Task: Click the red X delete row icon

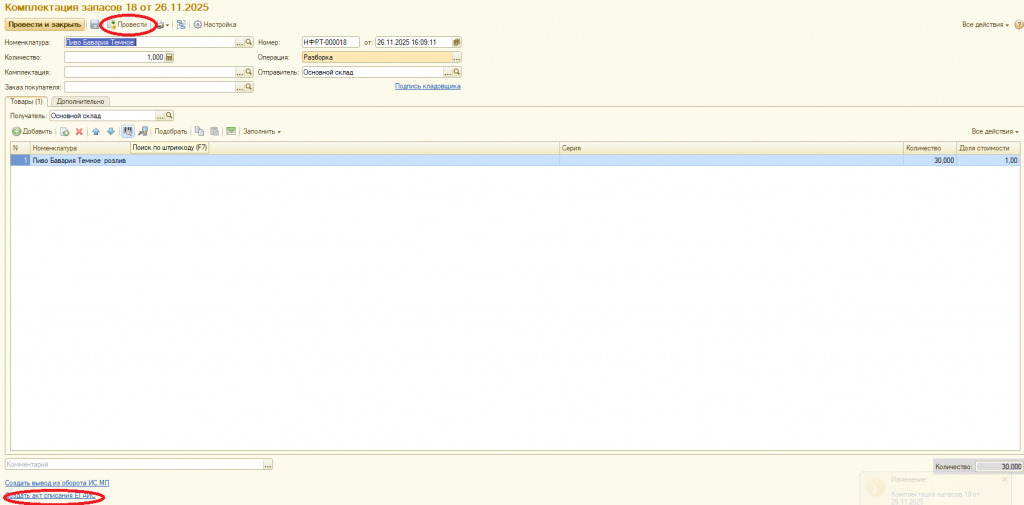Action: coord(79,131)
